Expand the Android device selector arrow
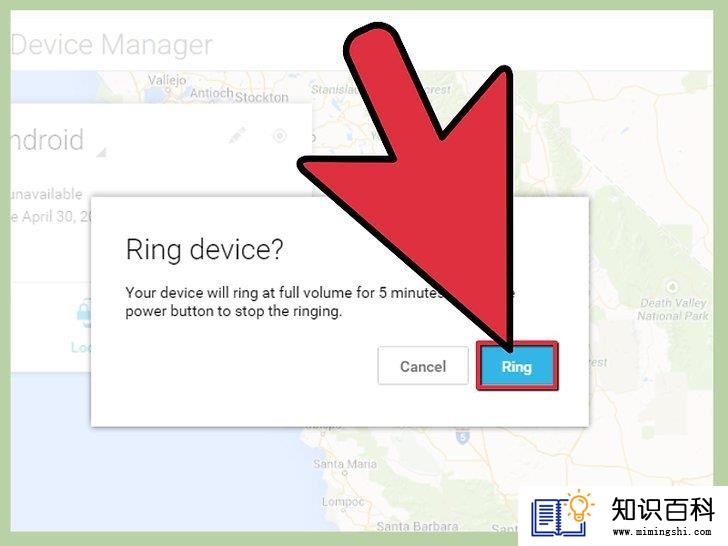The image size is (728, 546). pyautogui.click(x=101, y=152)
